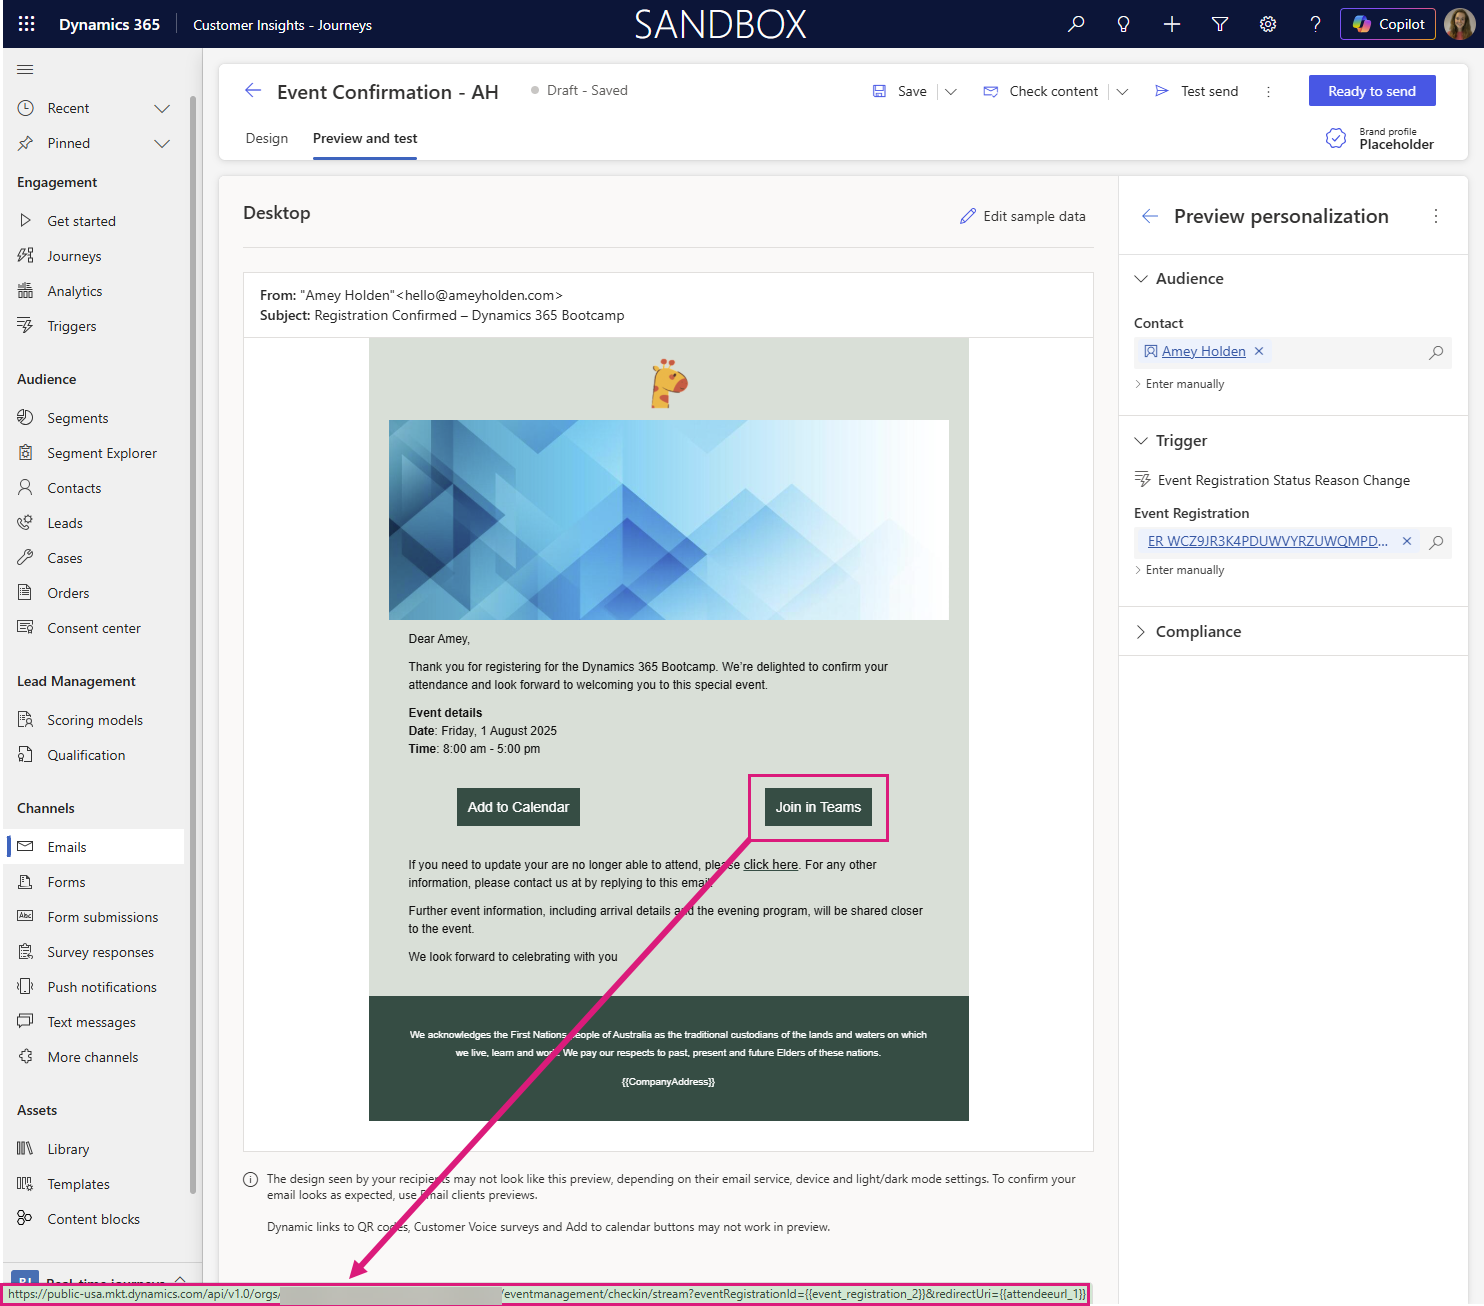Remove the Amey Holden contact

pos(1259,351)
